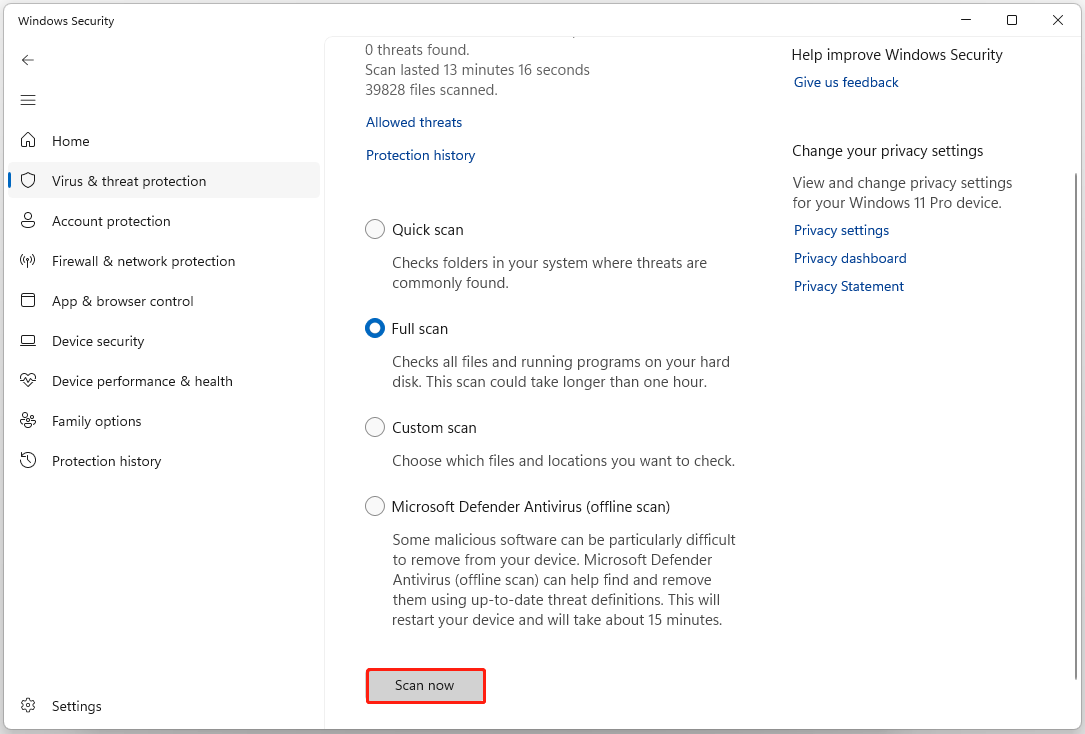Click the Firewall & network antenna icon
Viewport: 1085px width, 734px height.
[x=28, y=261]
